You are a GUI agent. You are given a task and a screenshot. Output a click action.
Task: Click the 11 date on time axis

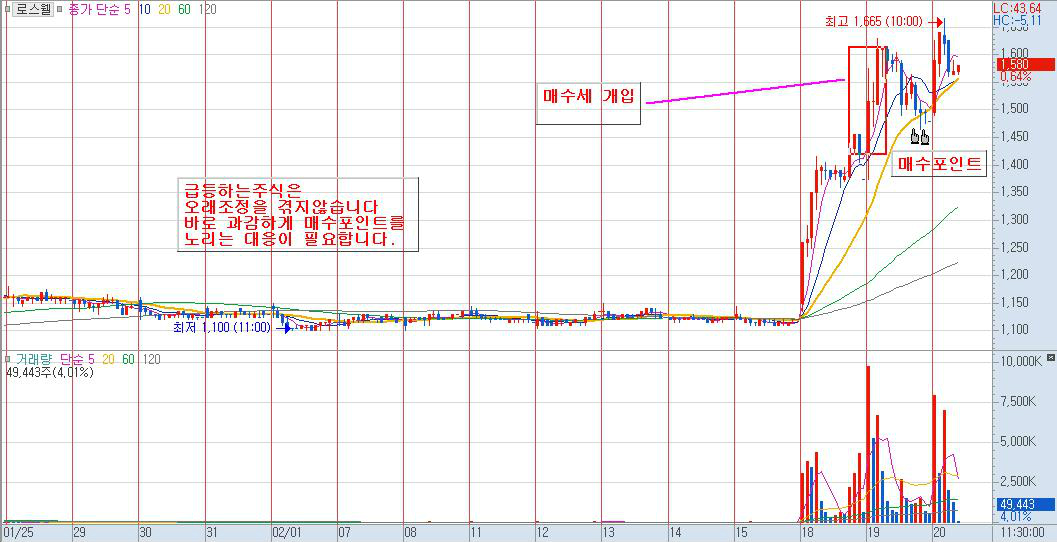point(476,533)
